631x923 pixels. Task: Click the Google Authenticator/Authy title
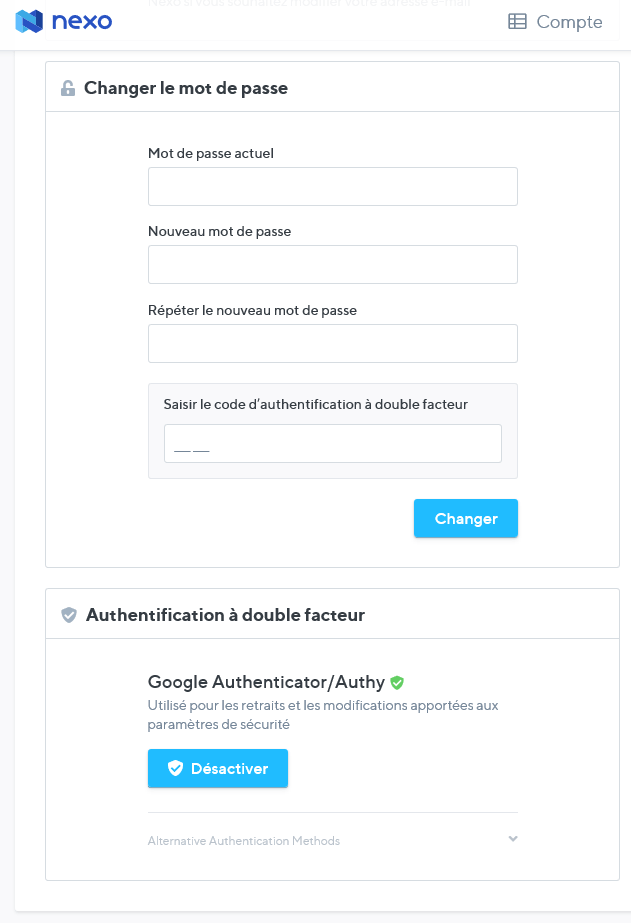pyautogui.click(x=266, y=682)
